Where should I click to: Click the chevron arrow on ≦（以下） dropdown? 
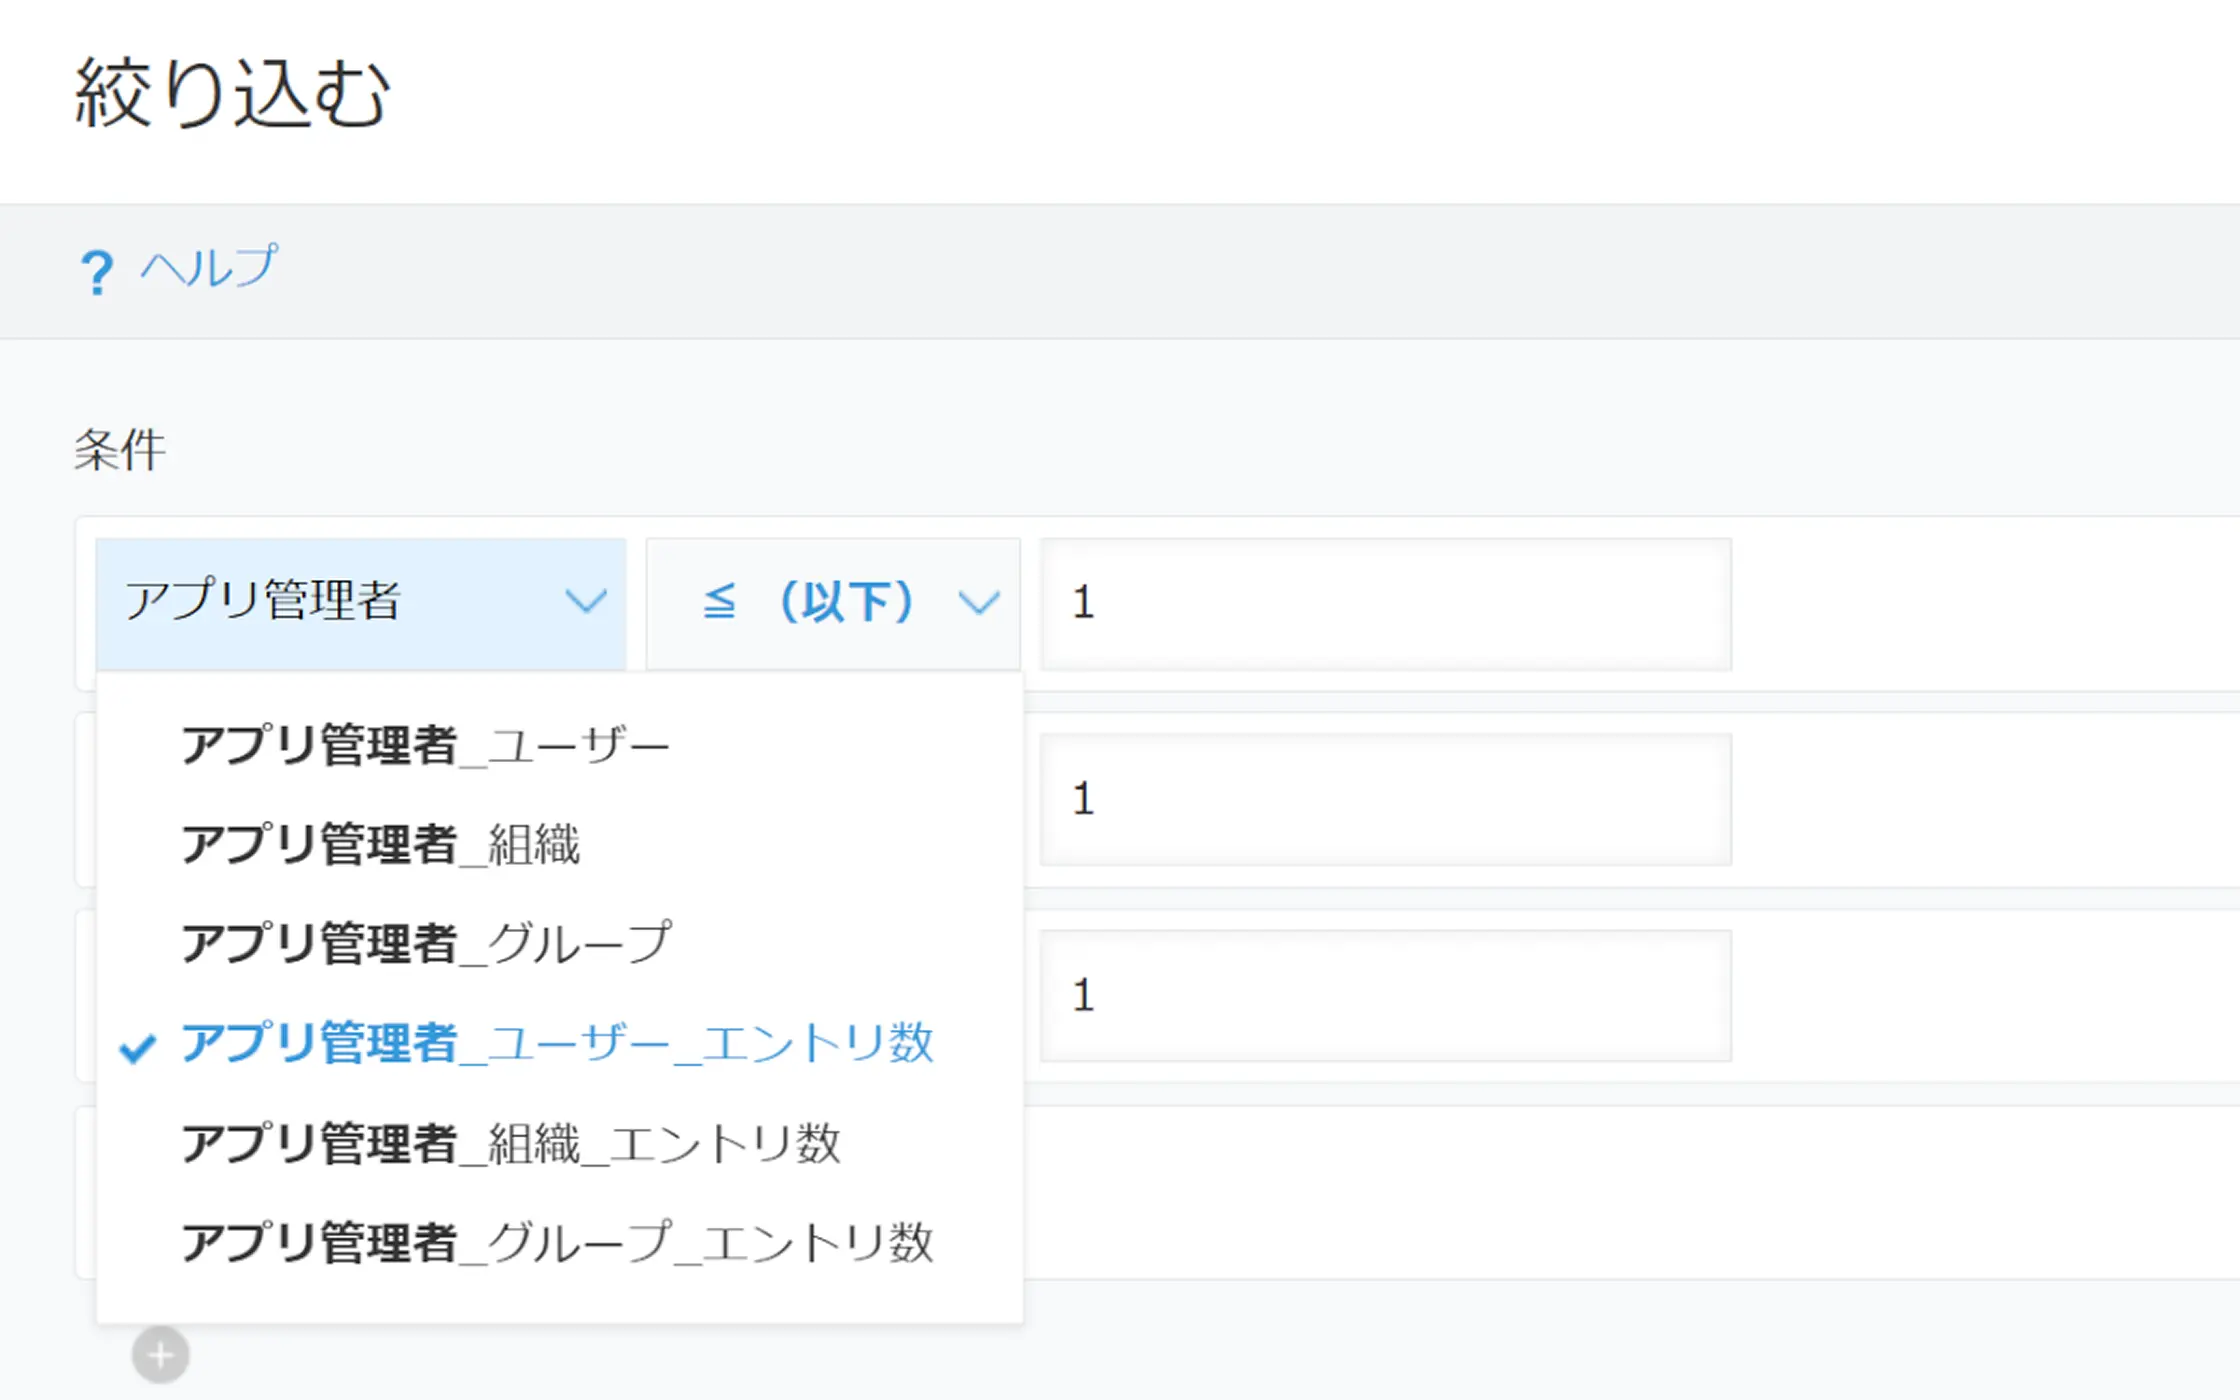point(978,602)
